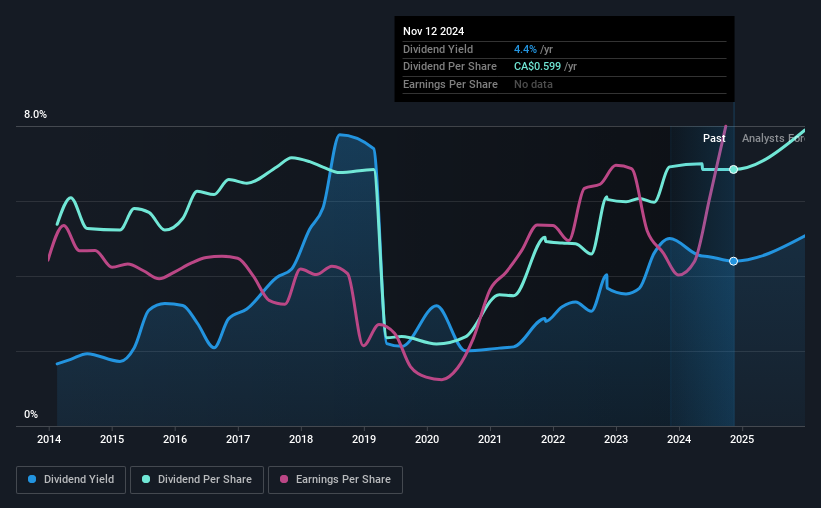Click the 2023 x-axis label
821x508 pixels.
click(616, 439)
